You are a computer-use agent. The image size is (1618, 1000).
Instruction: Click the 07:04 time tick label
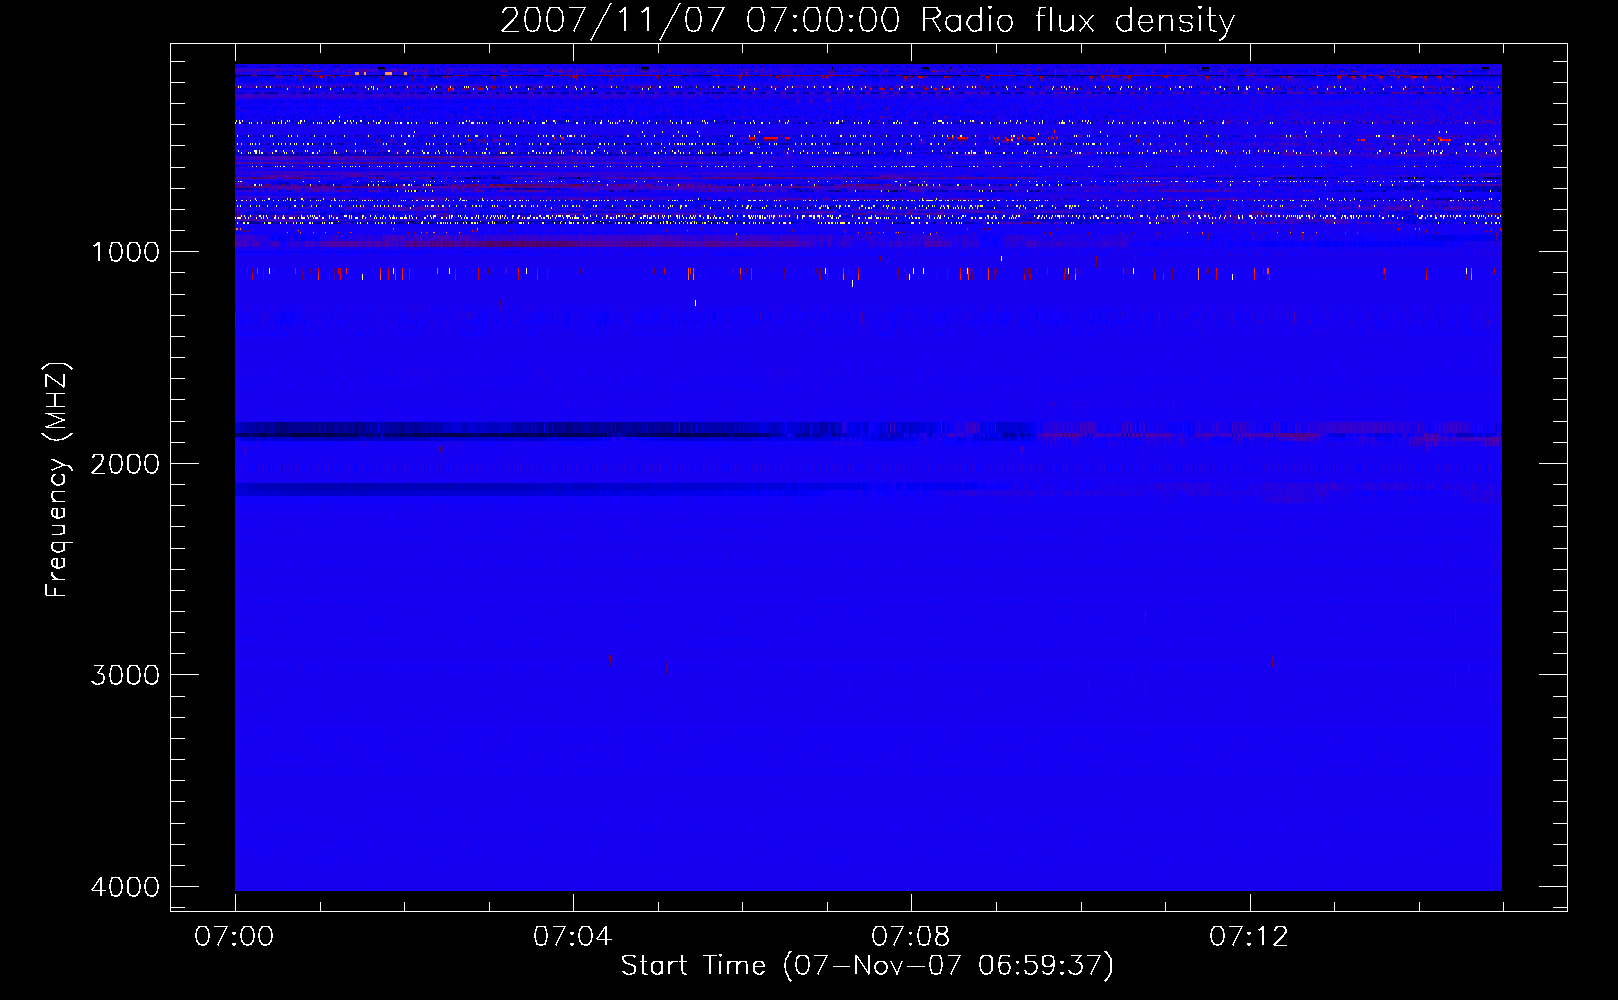[x=572, y=937]
